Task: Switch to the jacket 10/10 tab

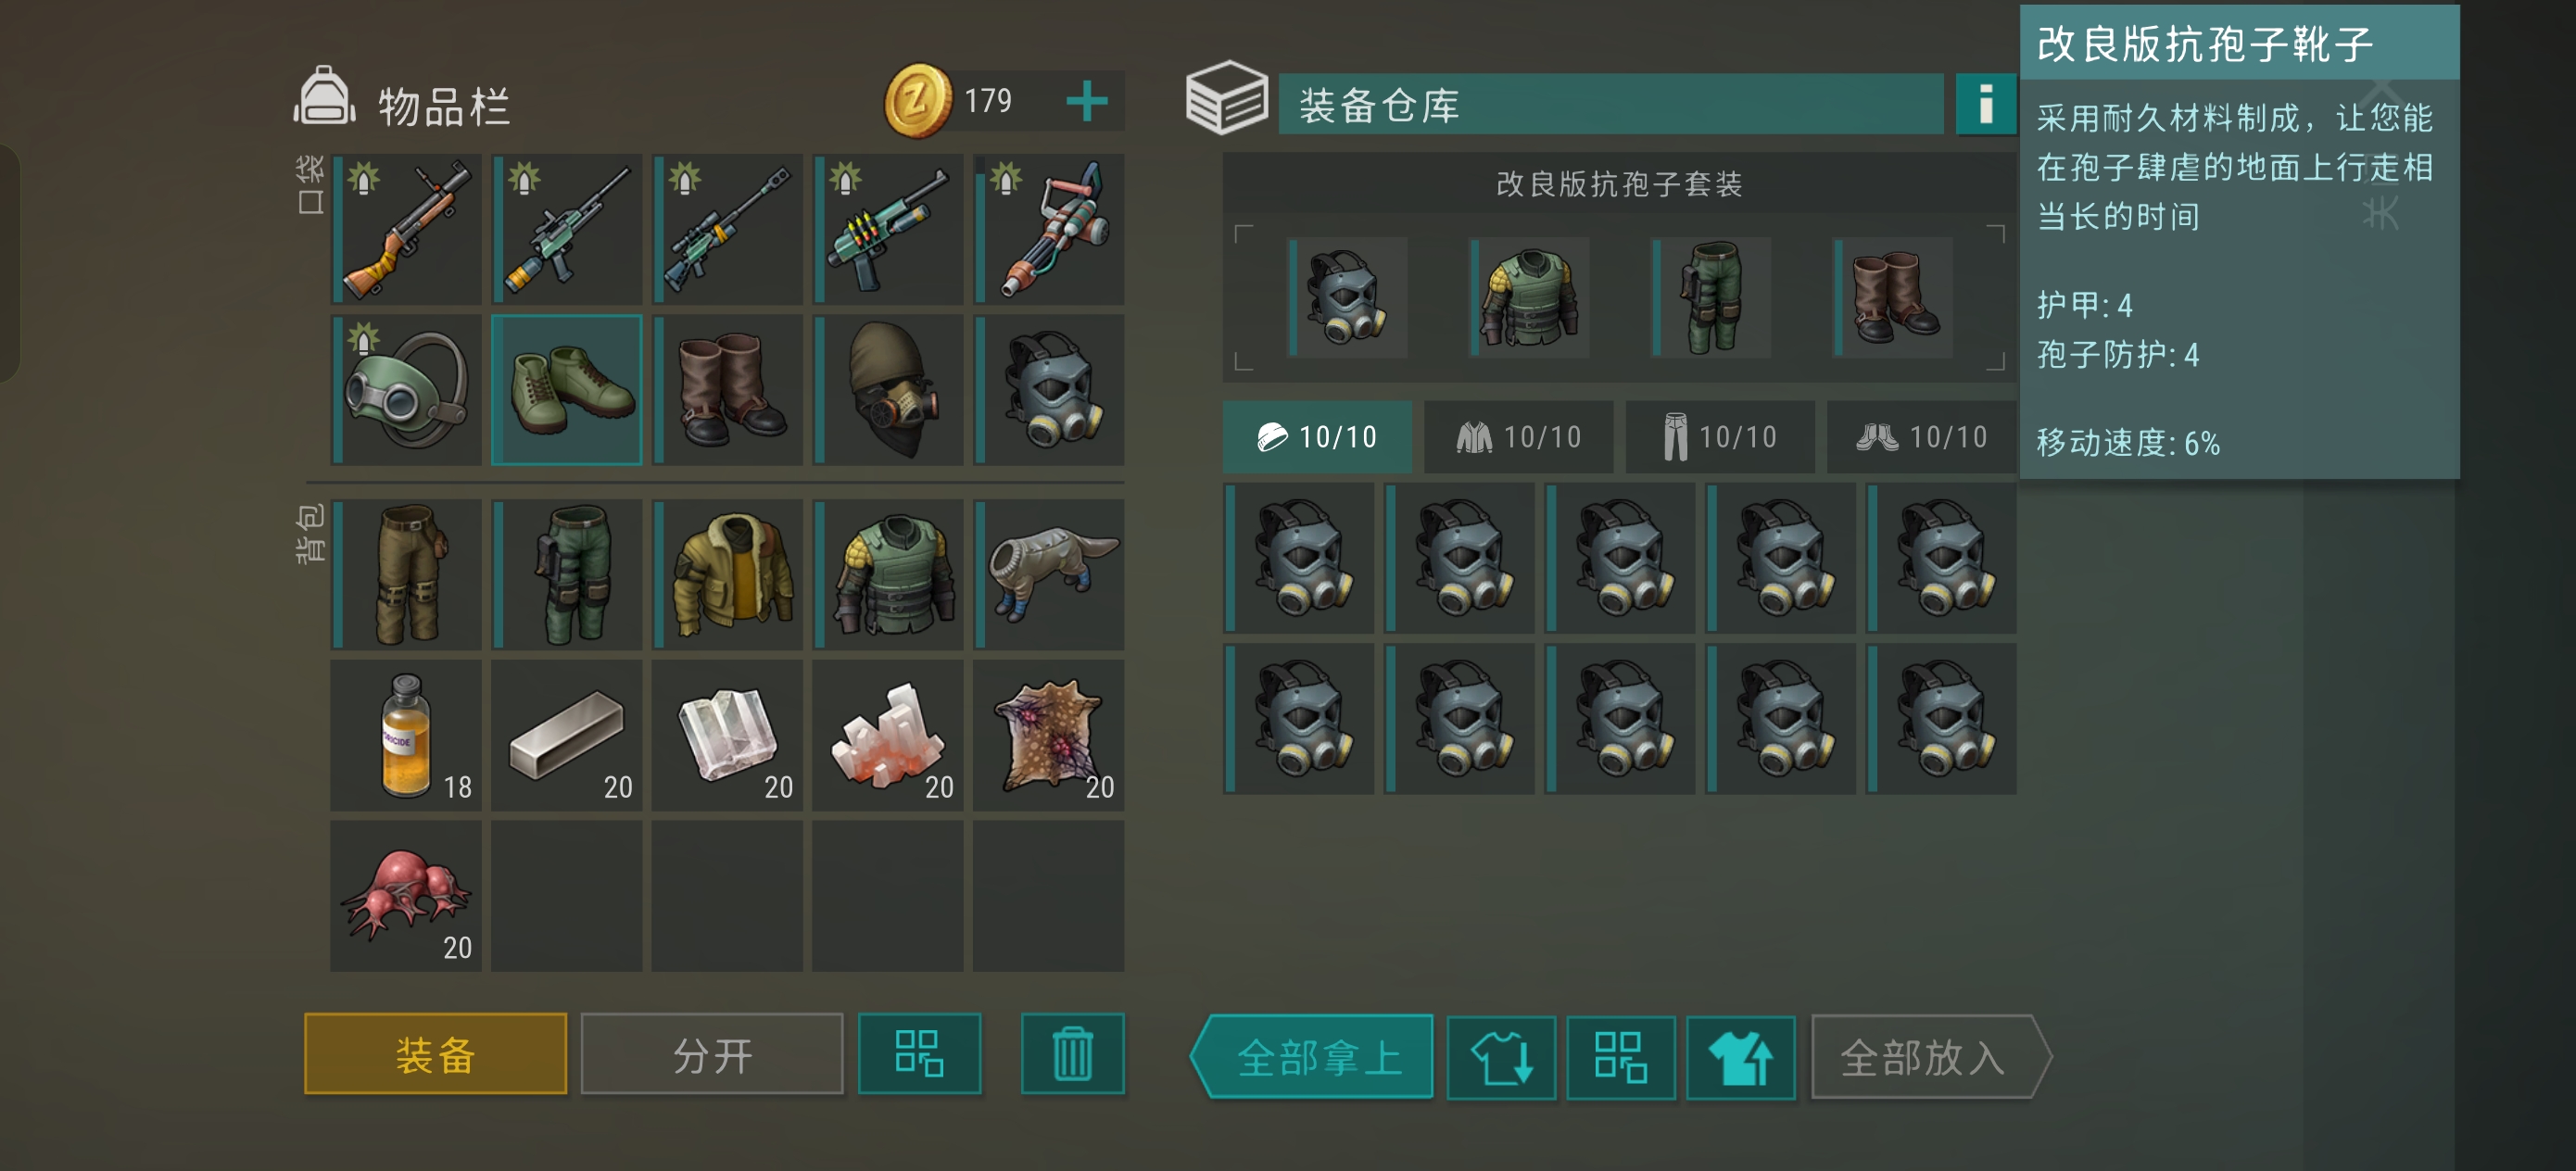Action: 1518,437
